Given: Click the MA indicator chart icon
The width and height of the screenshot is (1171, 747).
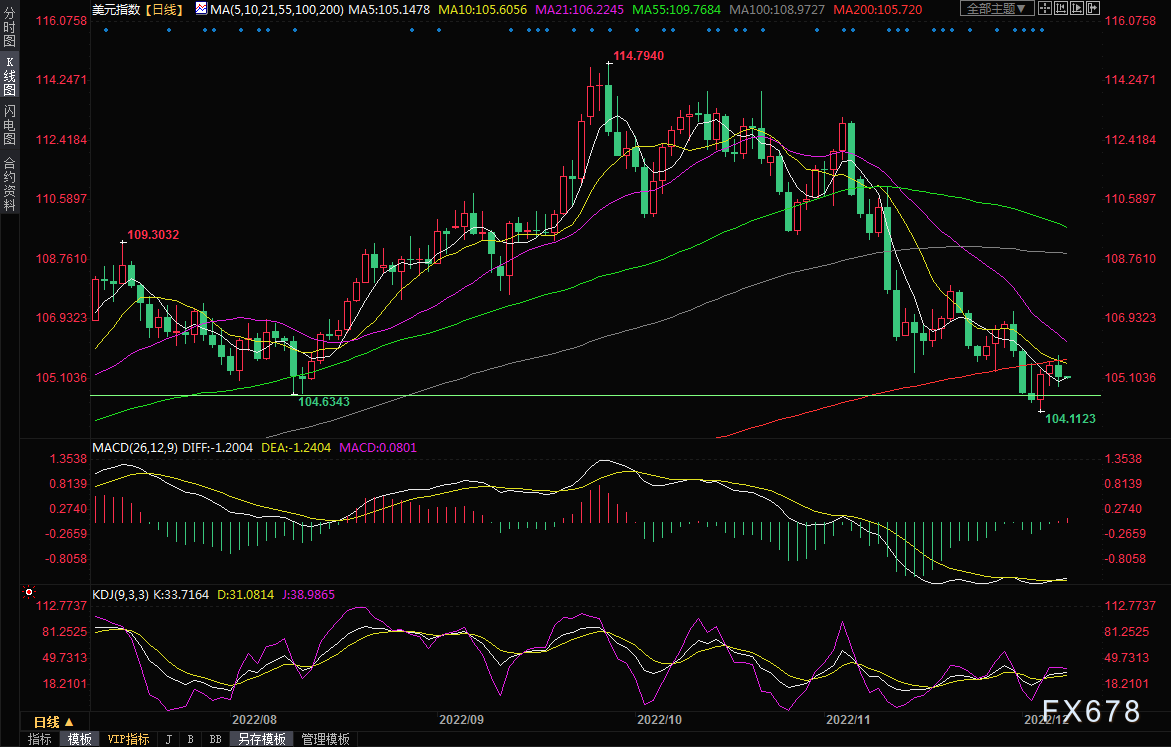Looking at the screenshot, I should click(202, 9).
